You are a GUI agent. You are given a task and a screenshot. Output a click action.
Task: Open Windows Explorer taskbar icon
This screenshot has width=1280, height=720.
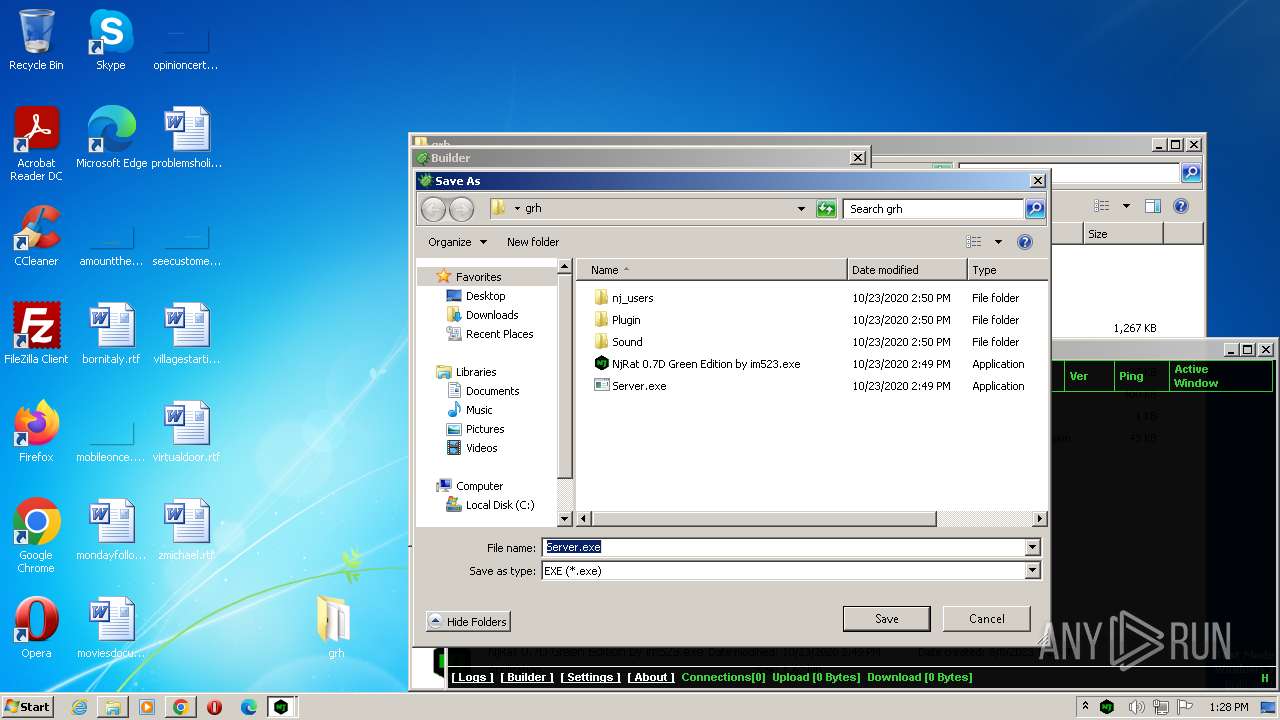[113, 707]
